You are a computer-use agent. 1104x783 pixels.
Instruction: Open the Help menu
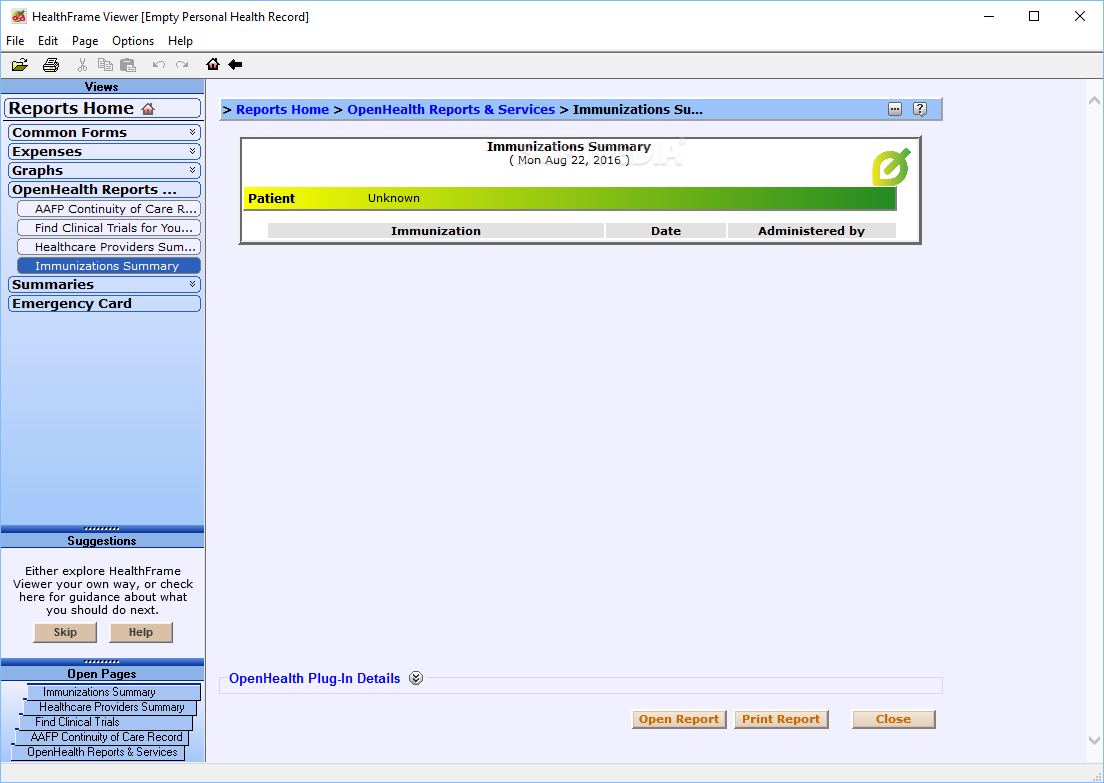[180, 41]
